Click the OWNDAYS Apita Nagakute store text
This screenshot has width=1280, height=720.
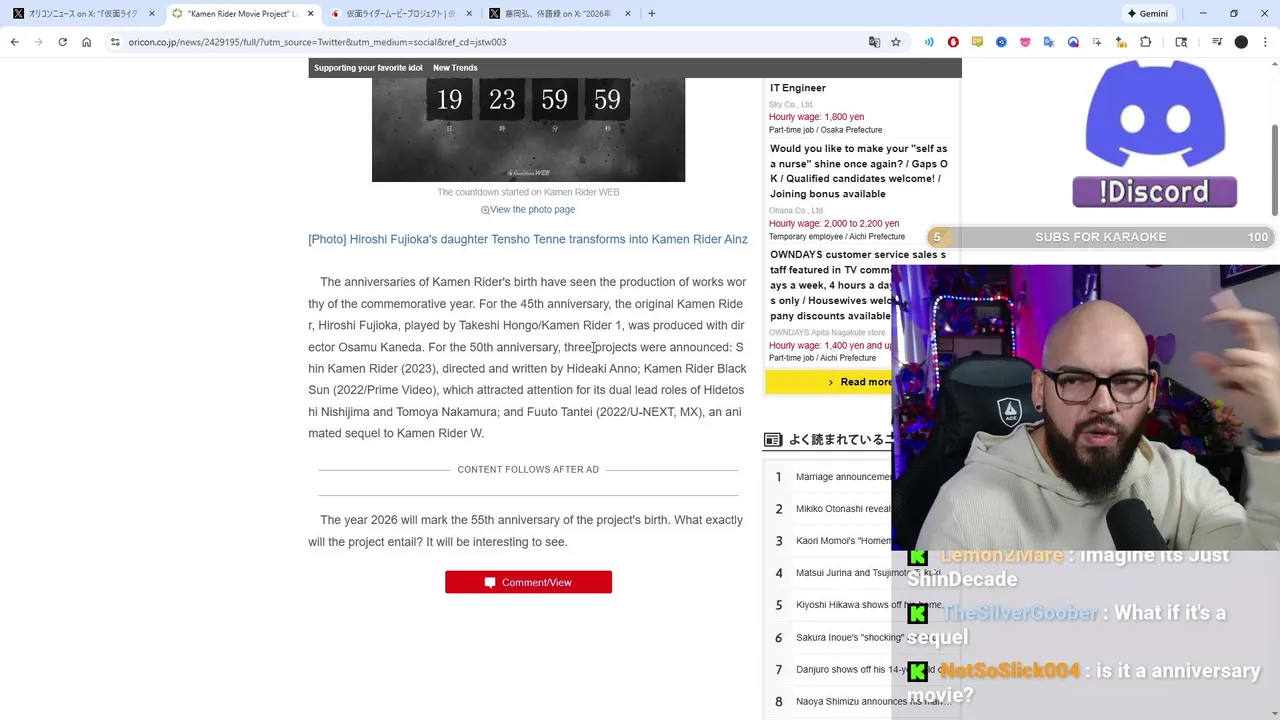click(827, 333)
